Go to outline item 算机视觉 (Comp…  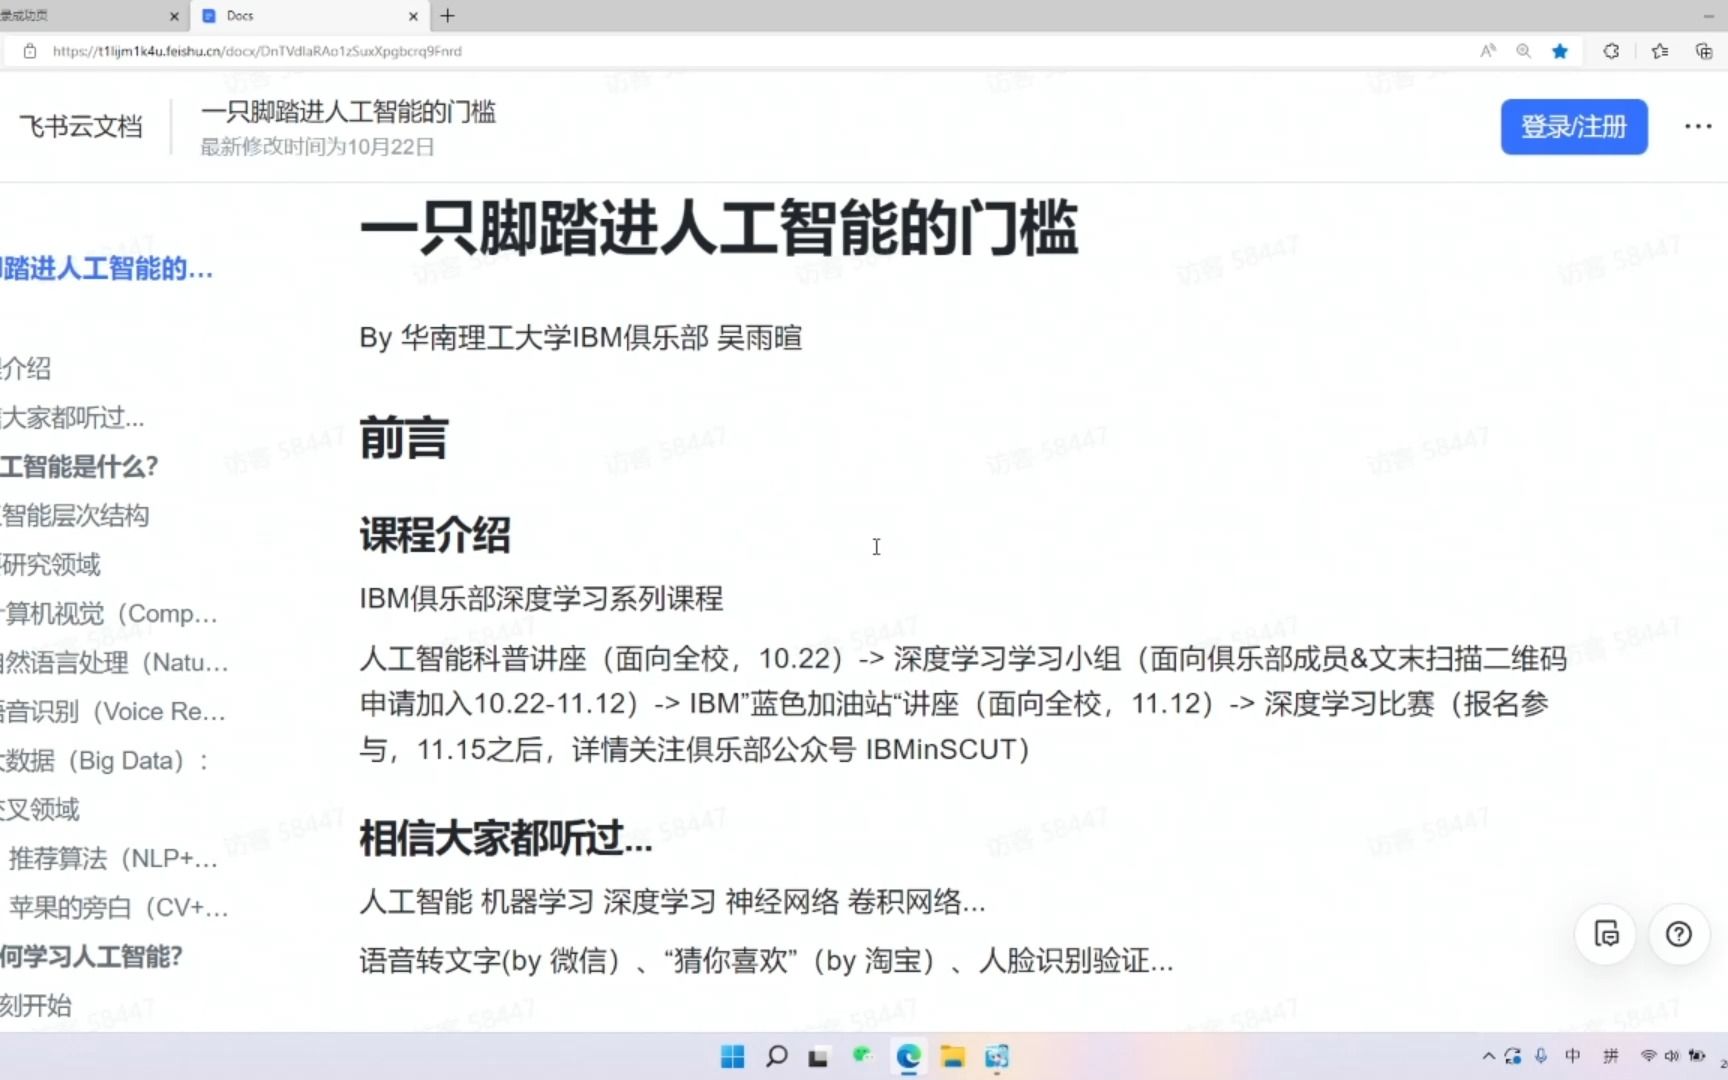(x=109, y=613)
